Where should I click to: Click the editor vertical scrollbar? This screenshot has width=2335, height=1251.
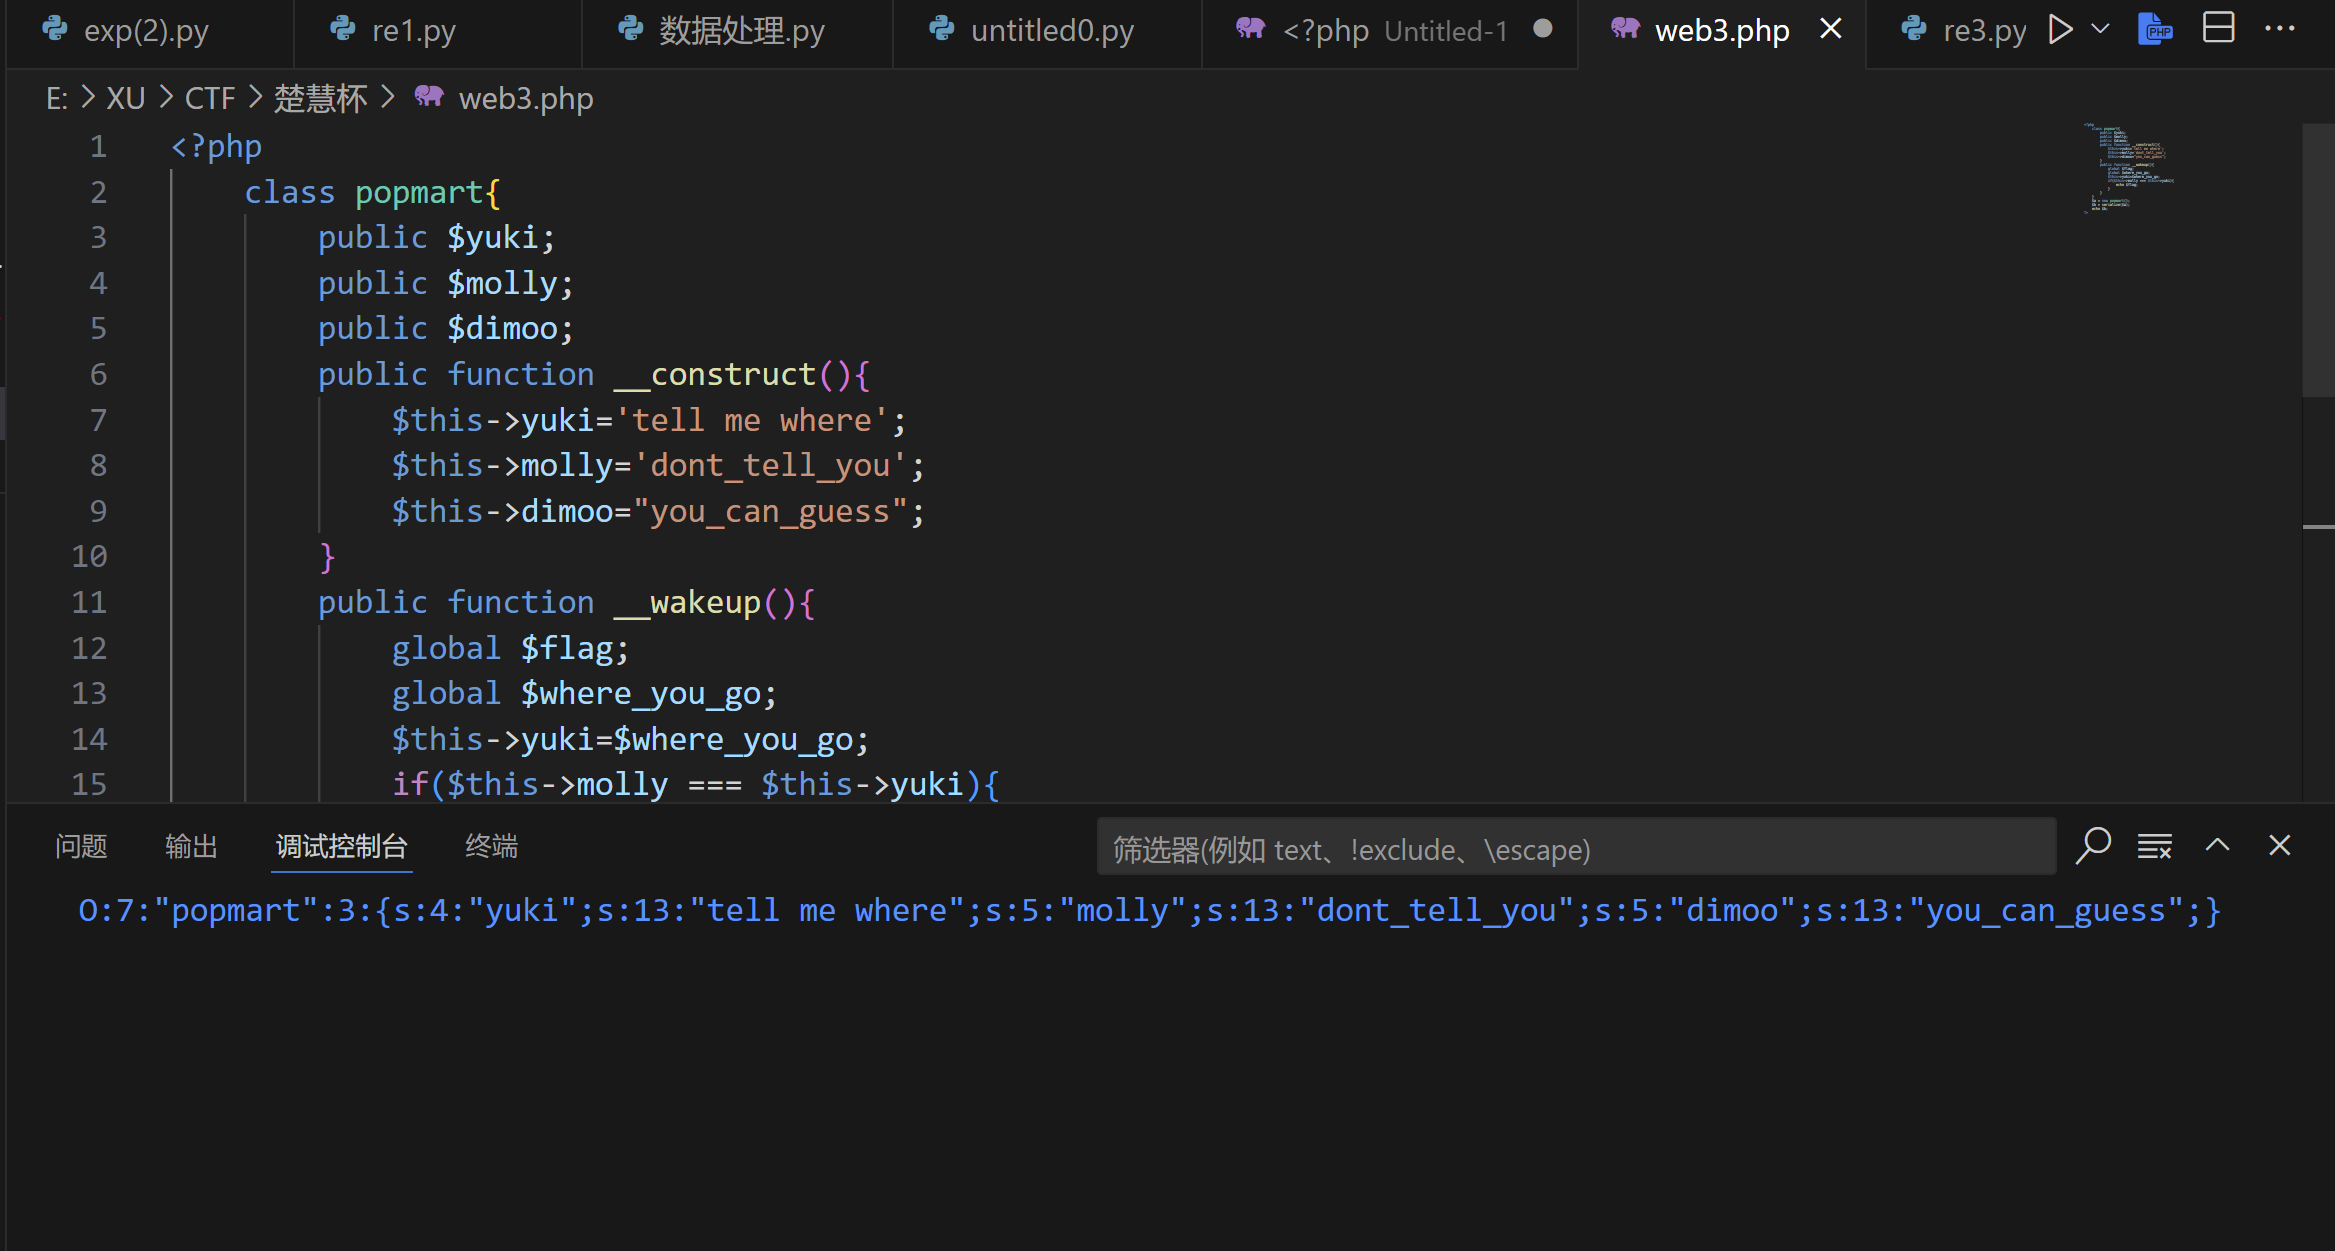[2318, 260]
